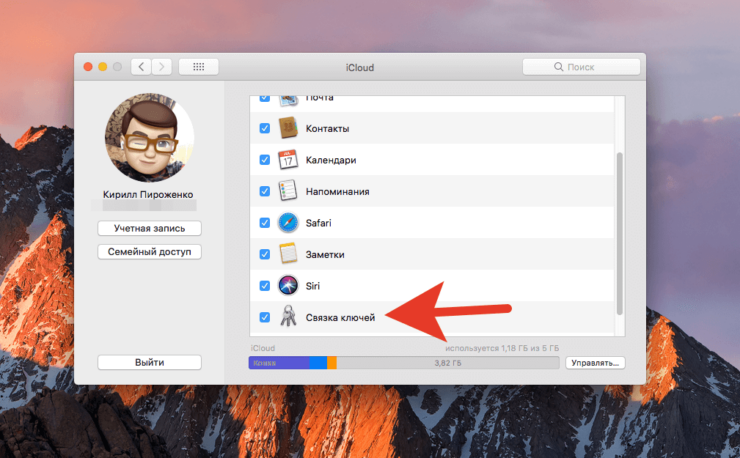Show all preferences grid button

point(199,67)
